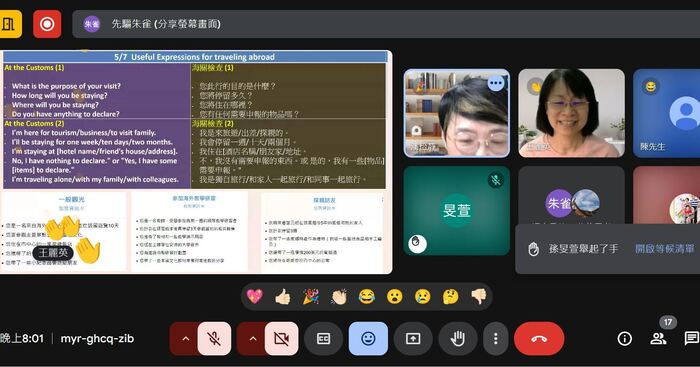
Task: Select the 朱雀 grouped avatars tile
Action: point(571,195)
